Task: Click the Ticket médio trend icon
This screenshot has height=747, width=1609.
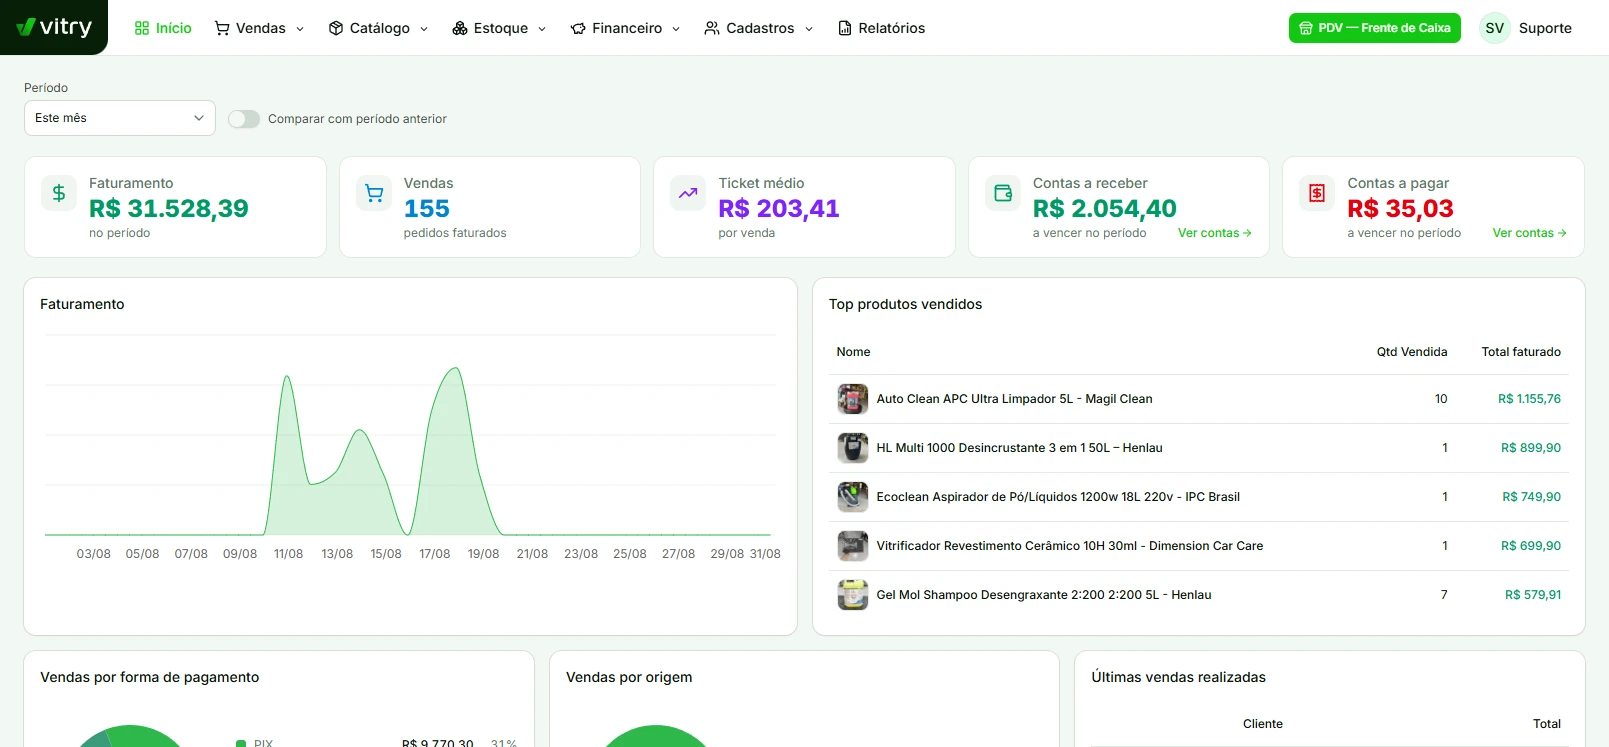Action: pyautogui.click(x=688, y=193)
